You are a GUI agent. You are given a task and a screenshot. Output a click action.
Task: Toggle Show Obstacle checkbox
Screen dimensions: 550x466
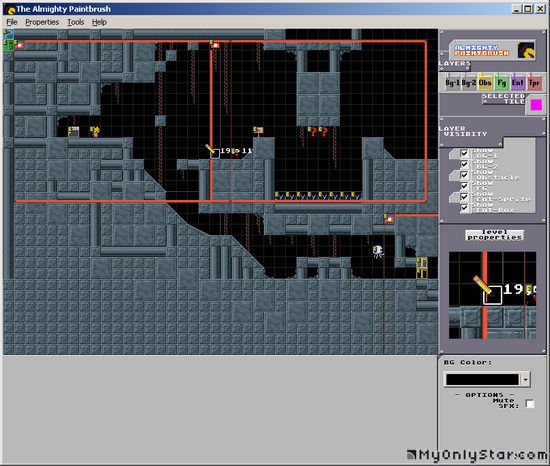(x=464, y=175)
